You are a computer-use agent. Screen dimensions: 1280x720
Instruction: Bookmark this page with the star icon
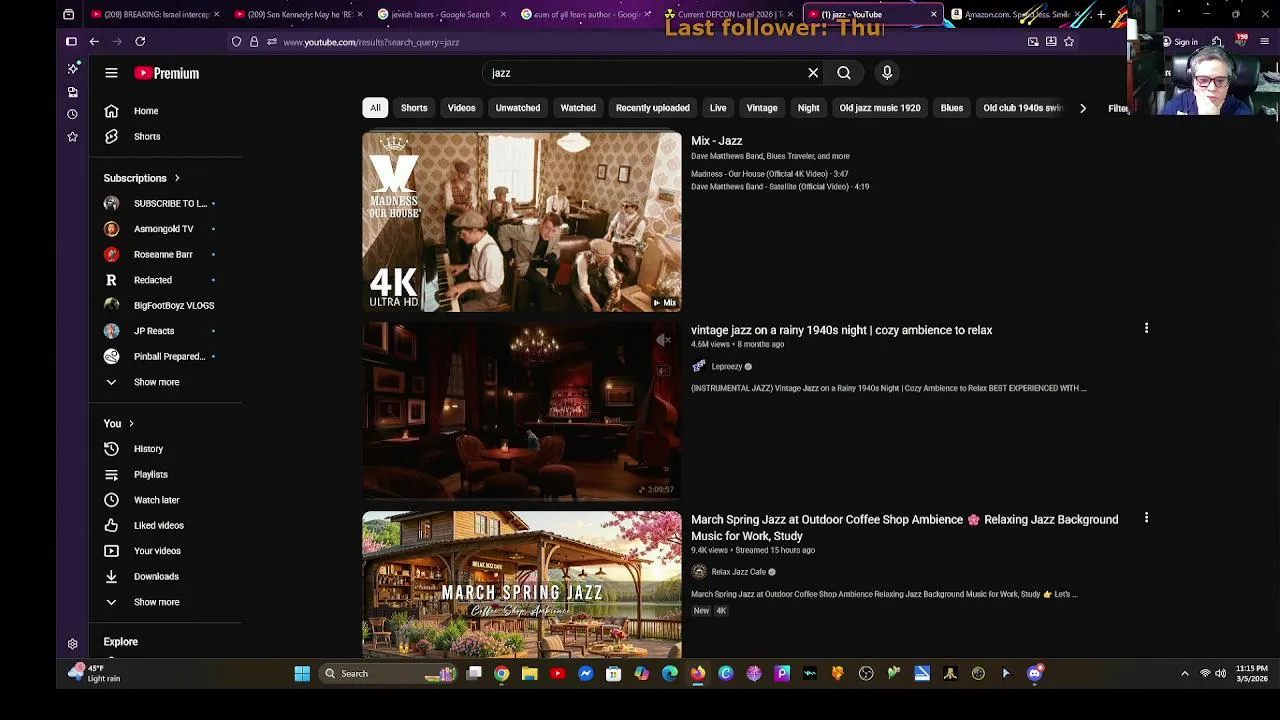click(x=1069, y=42)
